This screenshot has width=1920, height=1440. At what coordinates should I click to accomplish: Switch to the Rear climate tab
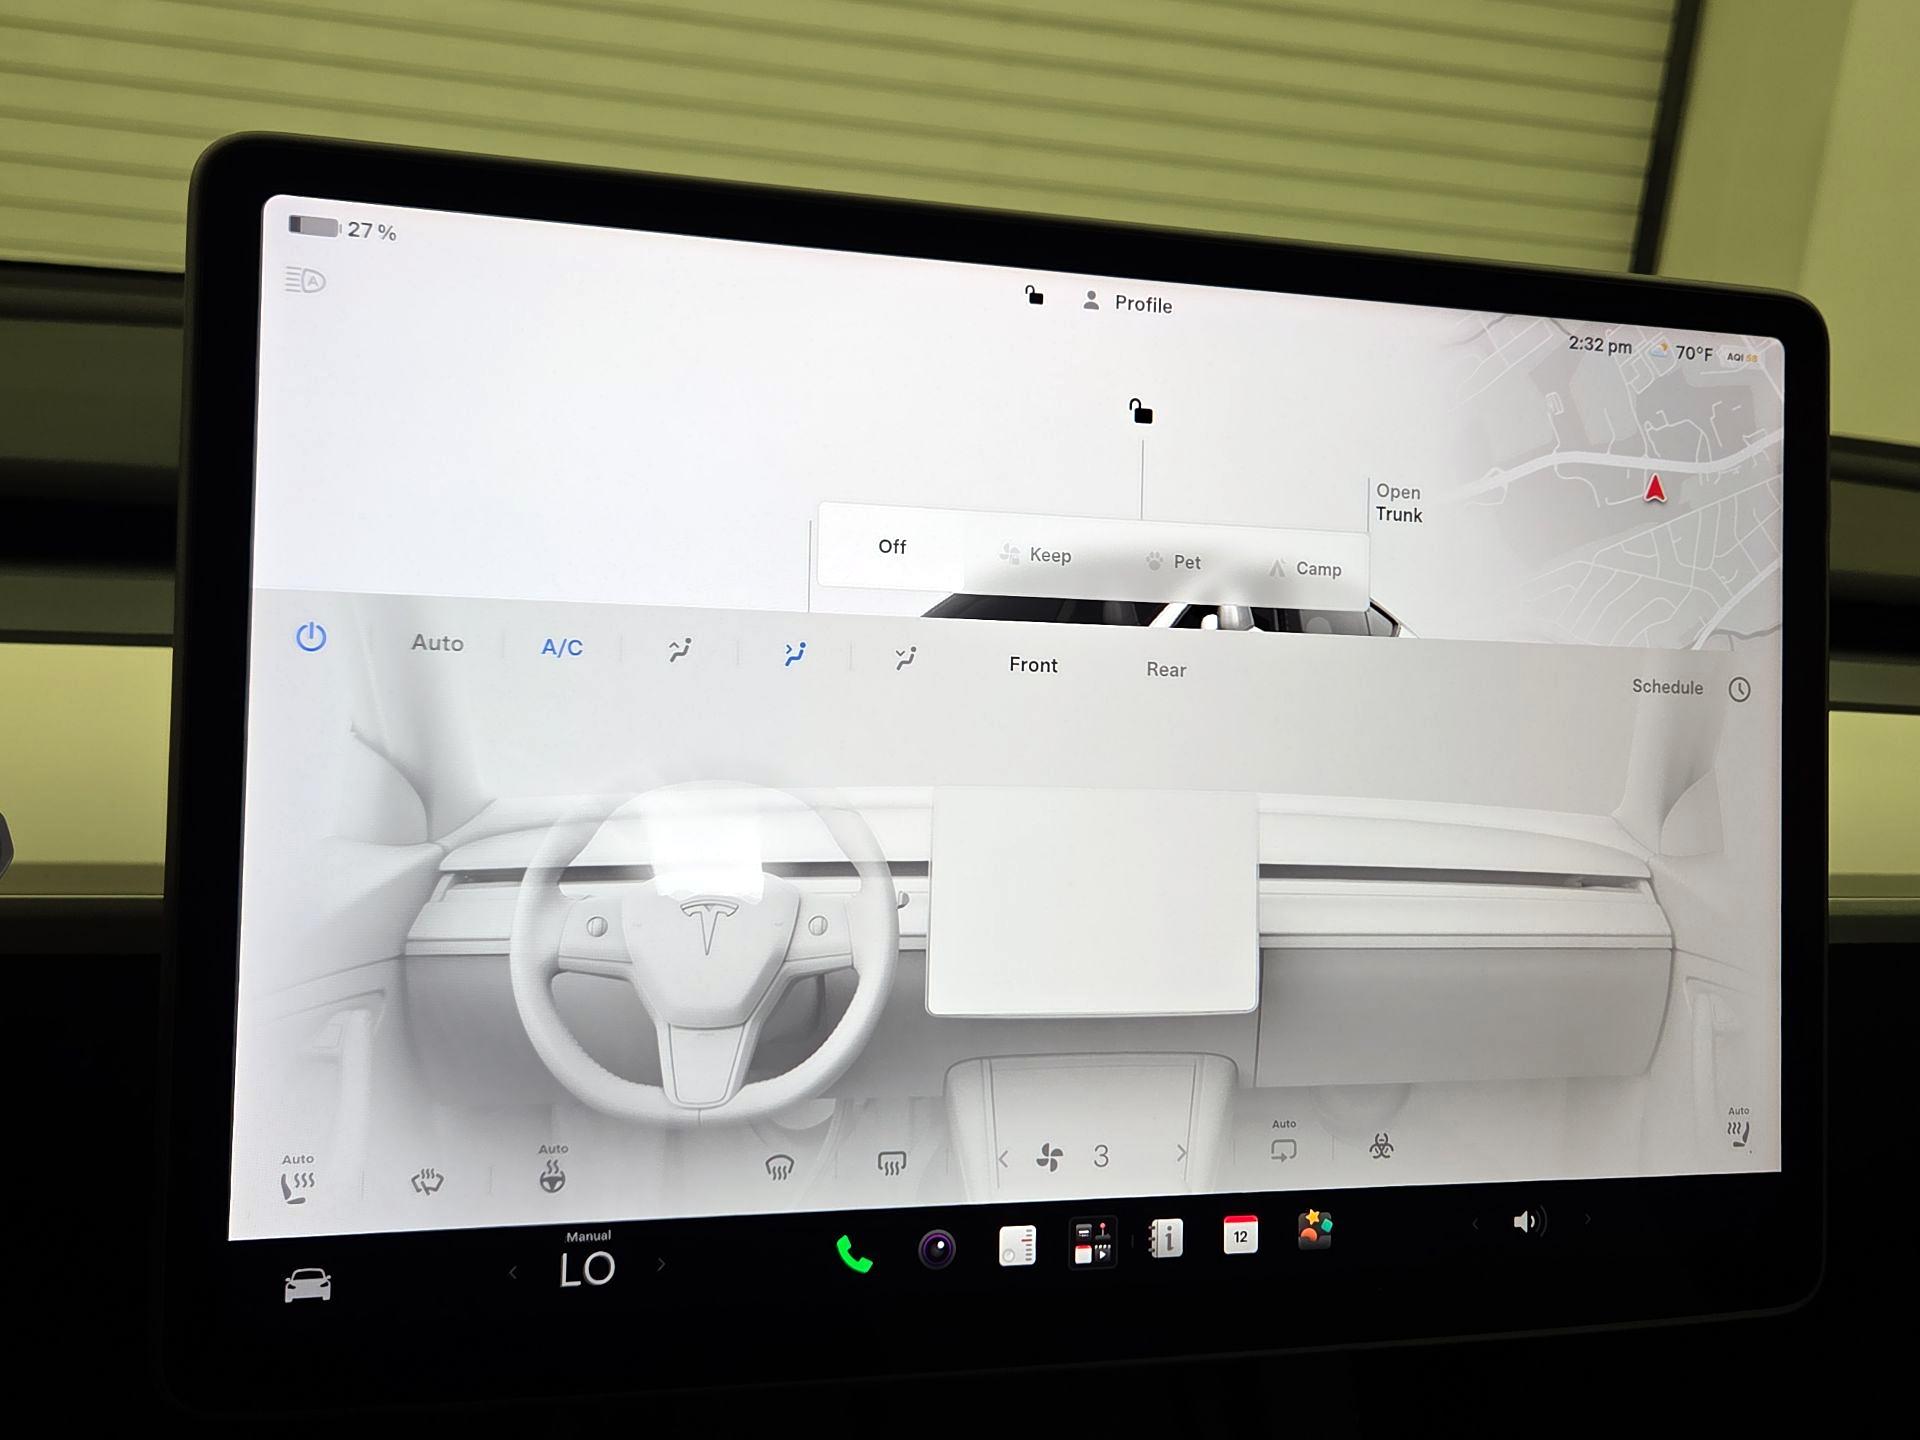(1166, 670)
